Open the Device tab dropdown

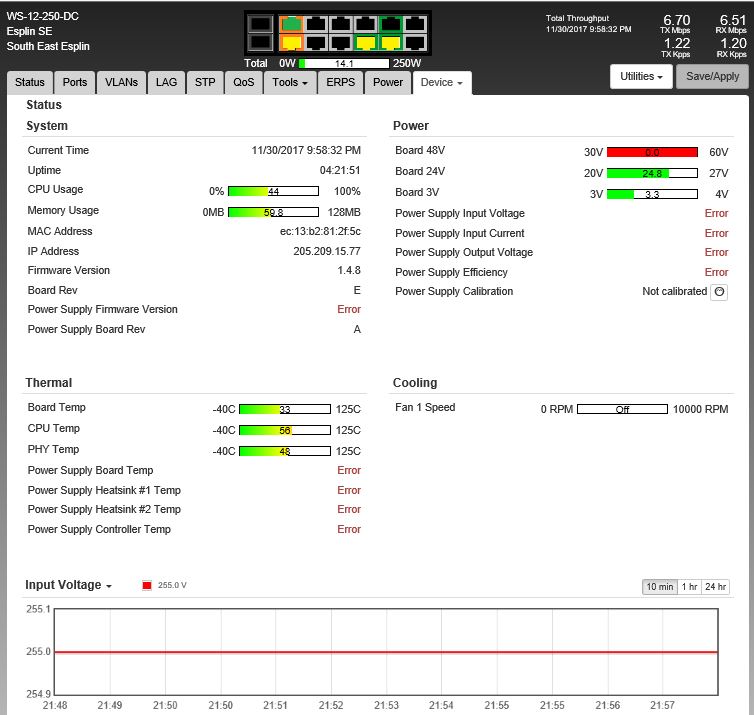point(441,82)
